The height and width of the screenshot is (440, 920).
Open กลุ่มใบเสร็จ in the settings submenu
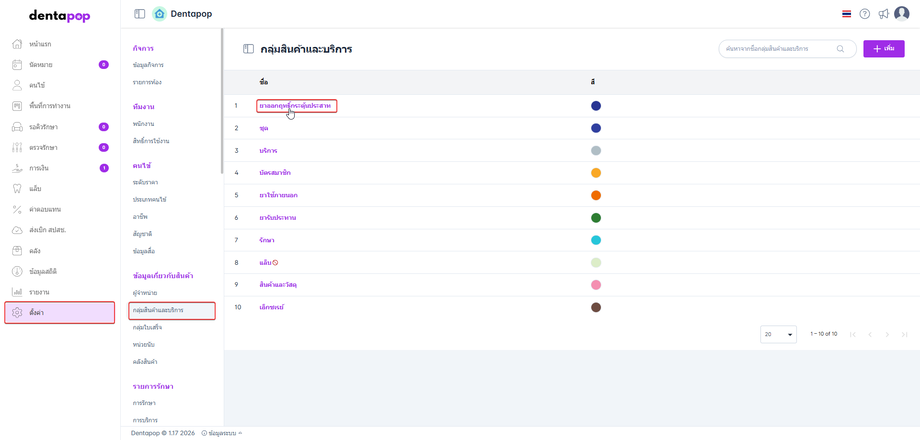147,328
